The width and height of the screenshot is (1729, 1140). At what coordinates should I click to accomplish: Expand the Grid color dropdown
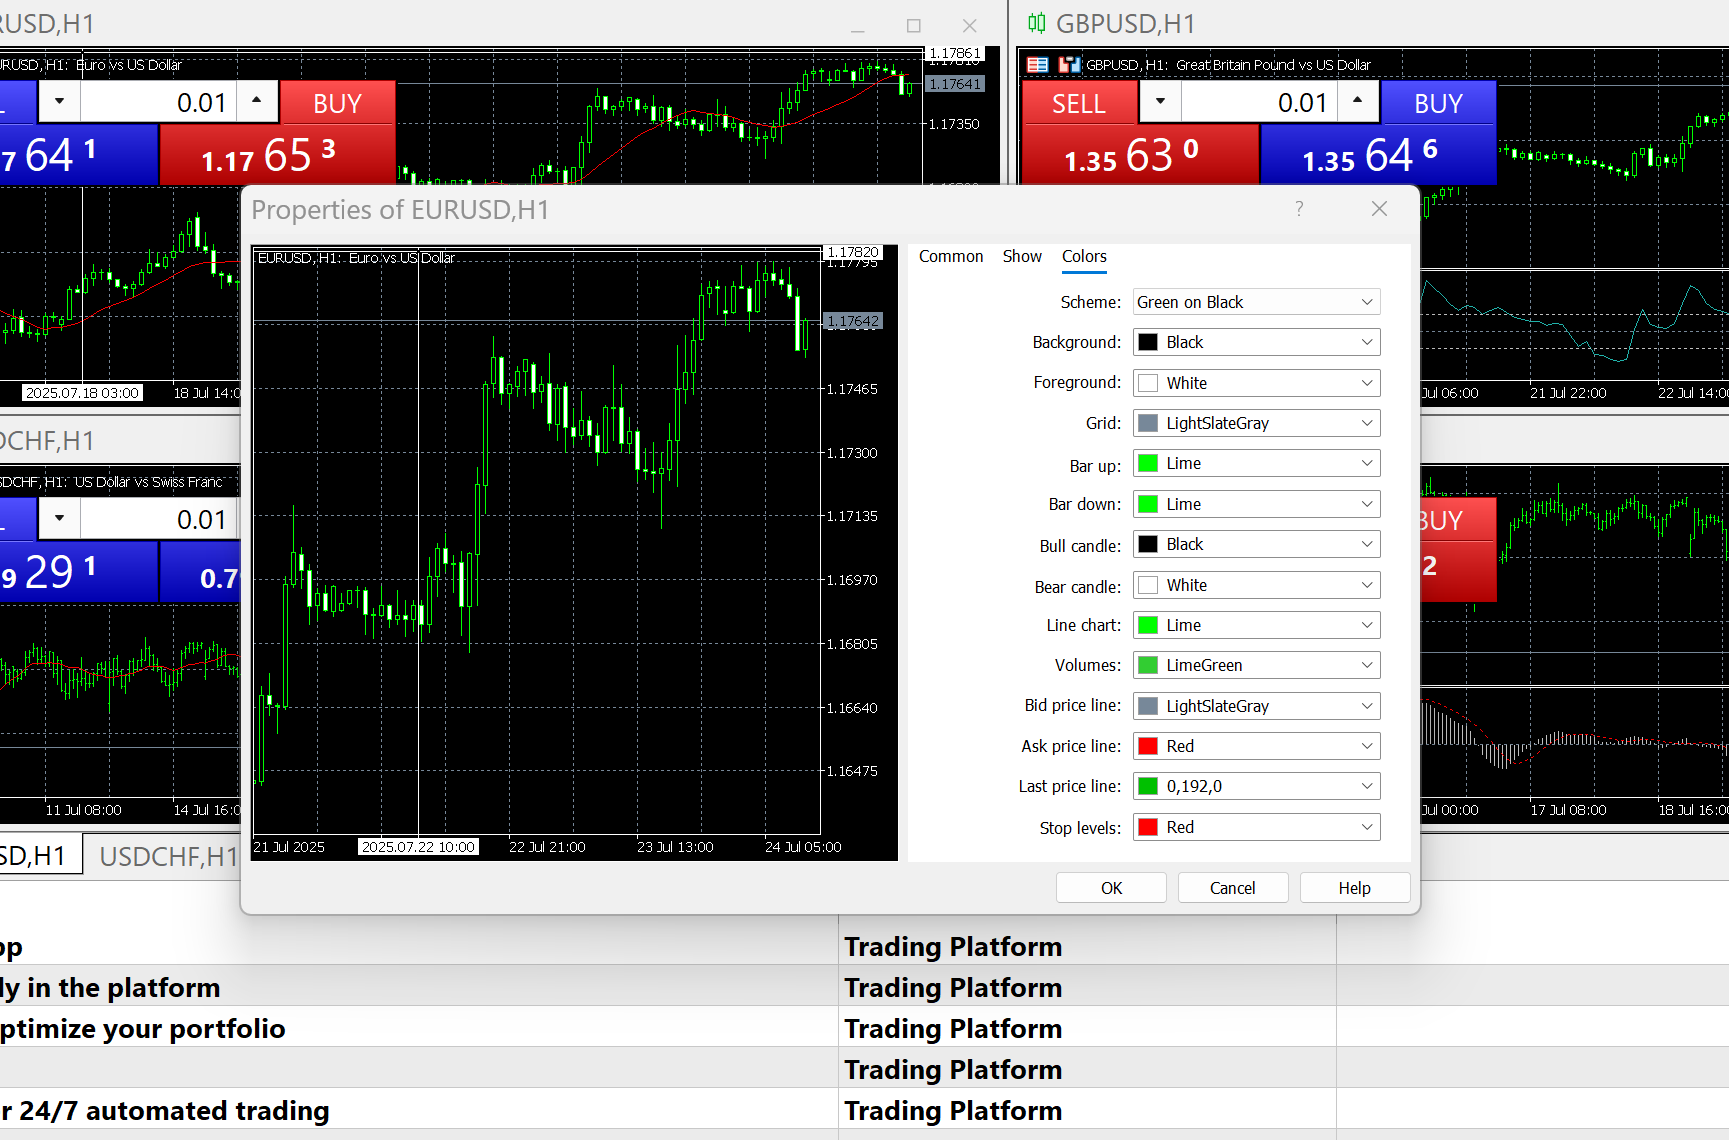click(x=1256, y=423)
